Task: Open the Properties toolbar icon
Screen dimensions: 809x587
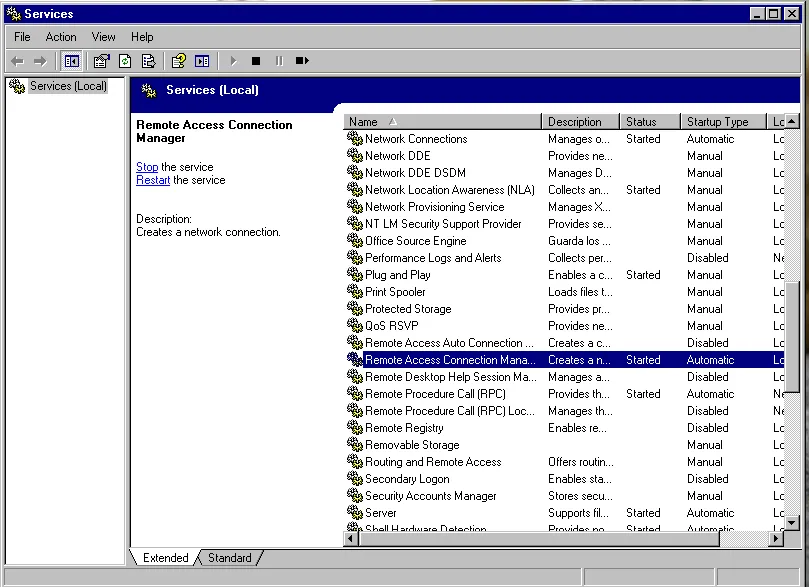Action: (101, 61)
